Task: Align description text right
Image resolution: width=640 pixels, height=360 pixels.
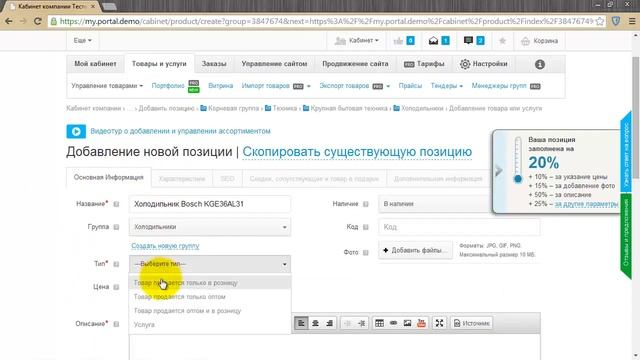Action: [x=329, y=323]
